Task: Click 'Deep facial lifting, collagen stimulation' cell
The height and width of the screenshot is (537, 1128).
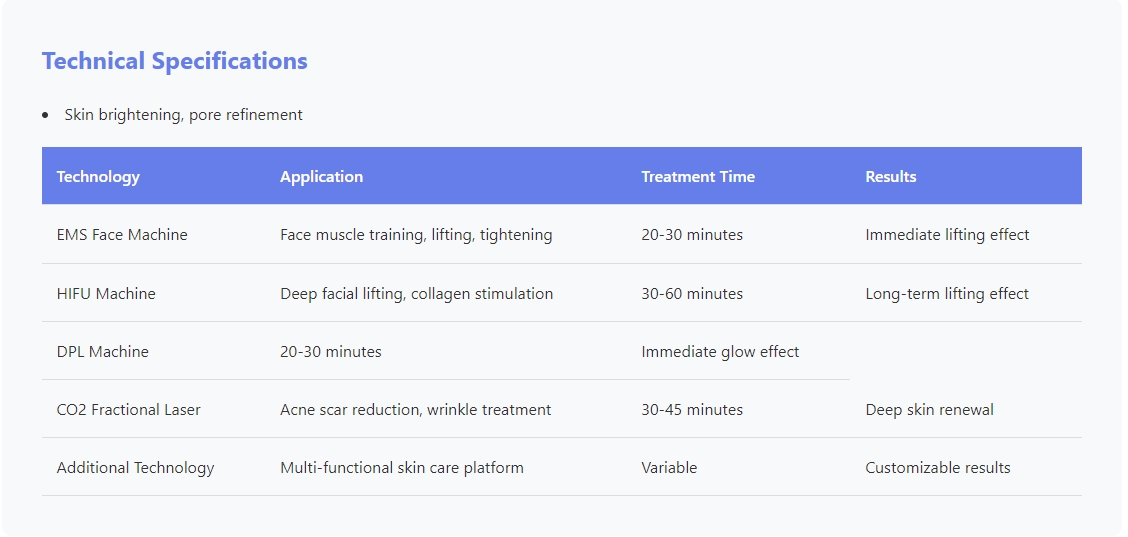Action: click(x=416, y=294)
